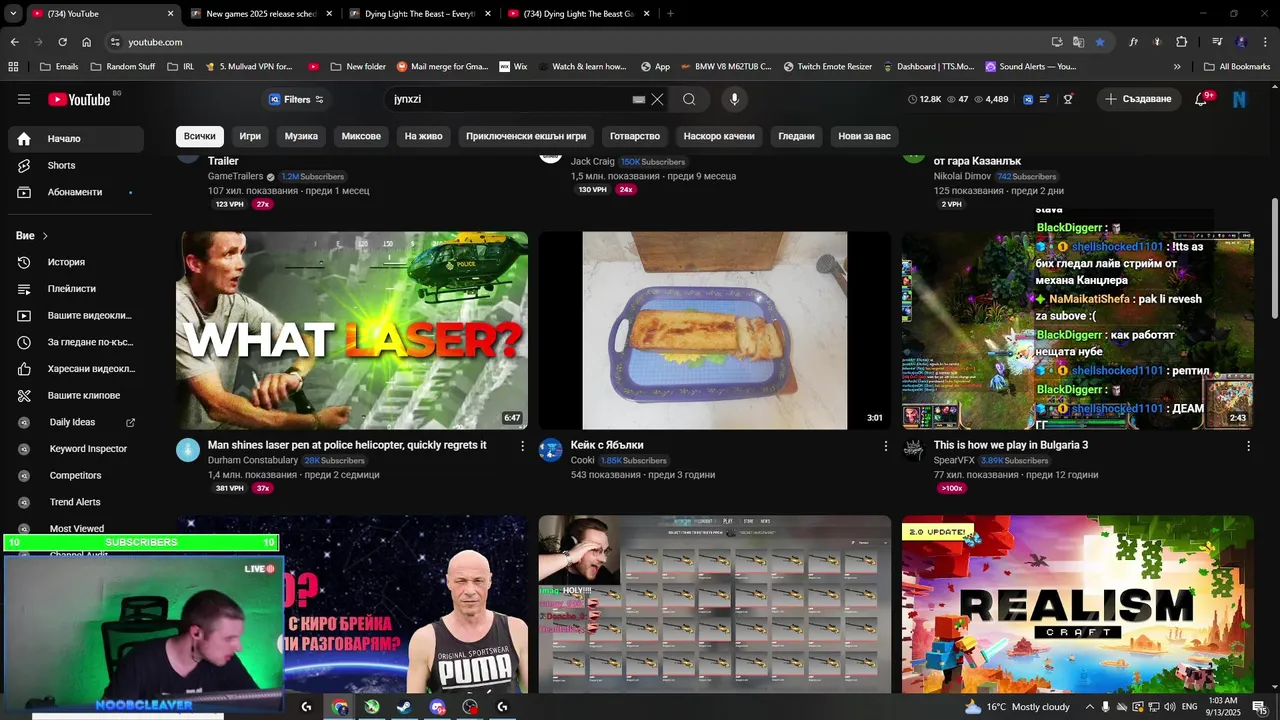Open the list icon beside the trophy
Screen dimensions: 1280x720
[1045, 99]
